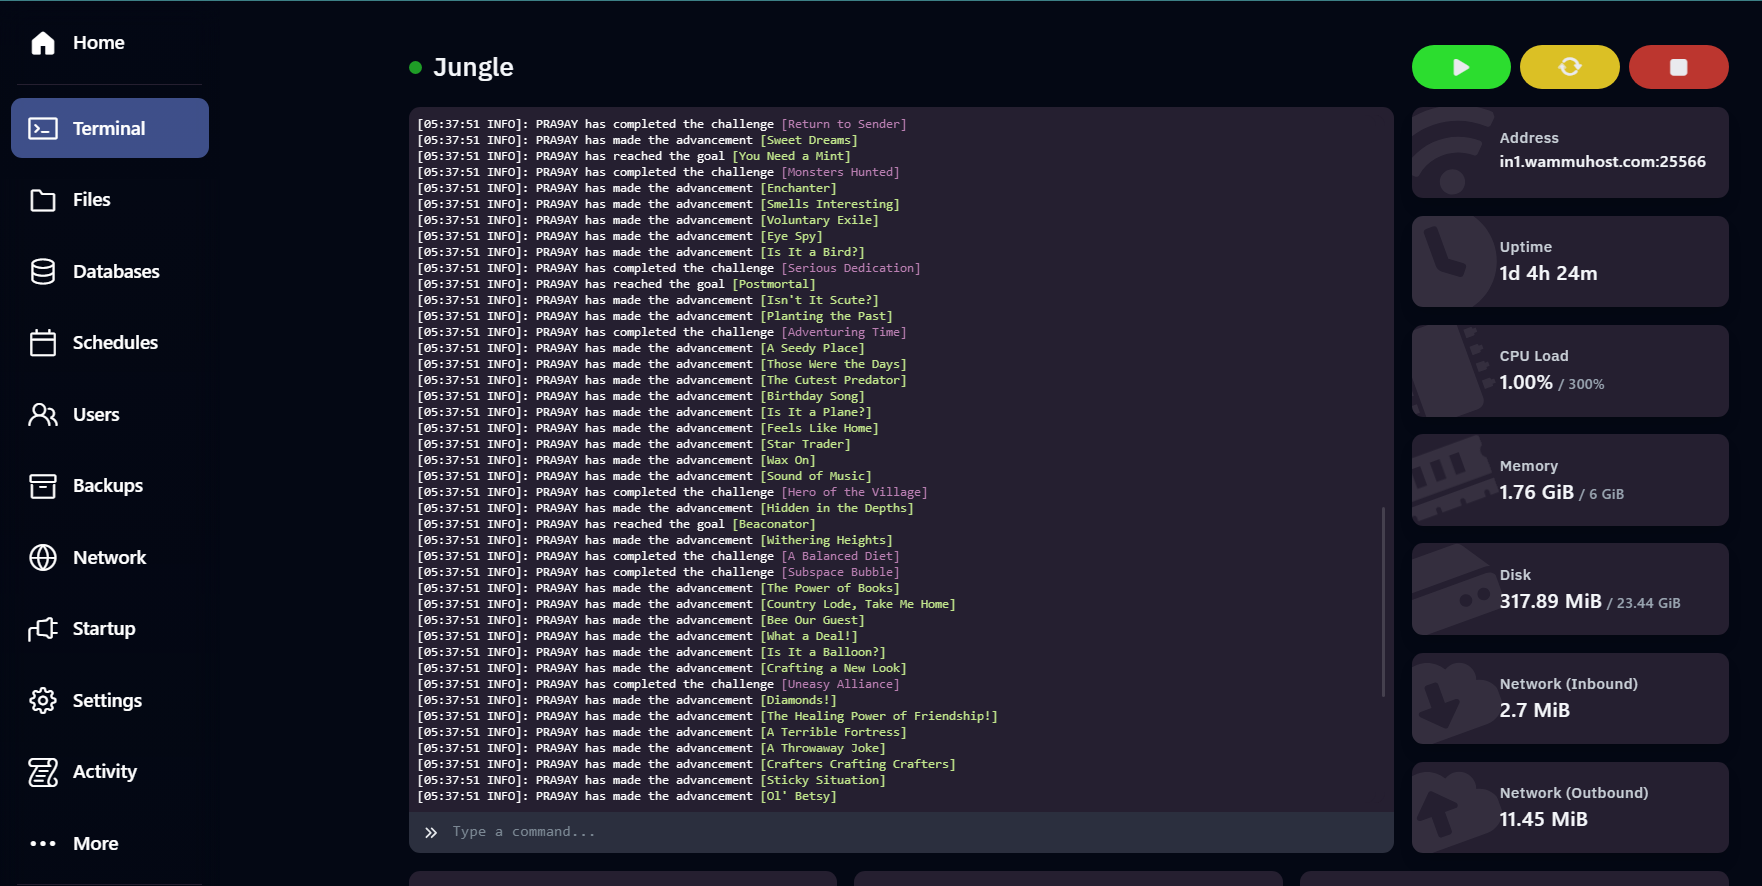Click the Jungle server name heading
This screenshot has width=1762, height=886.
472,67
